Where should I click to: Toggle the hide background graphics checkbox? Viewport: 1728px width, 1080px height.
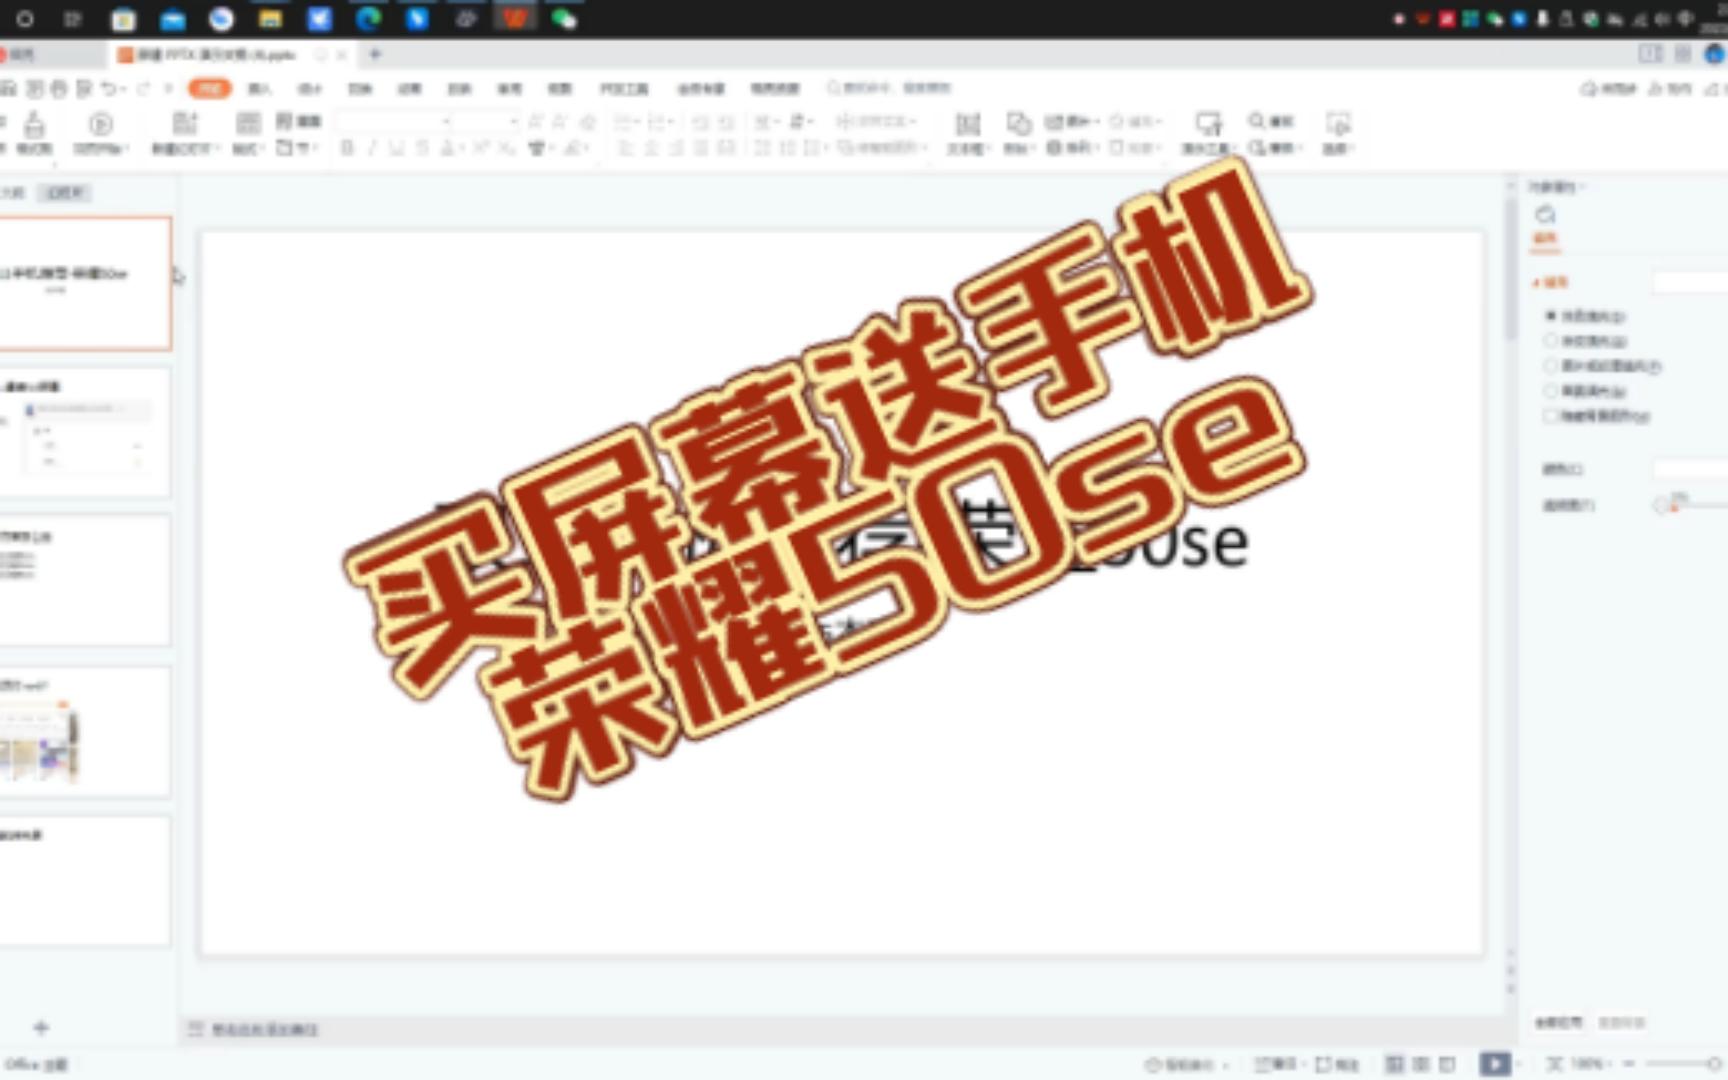1596,416
